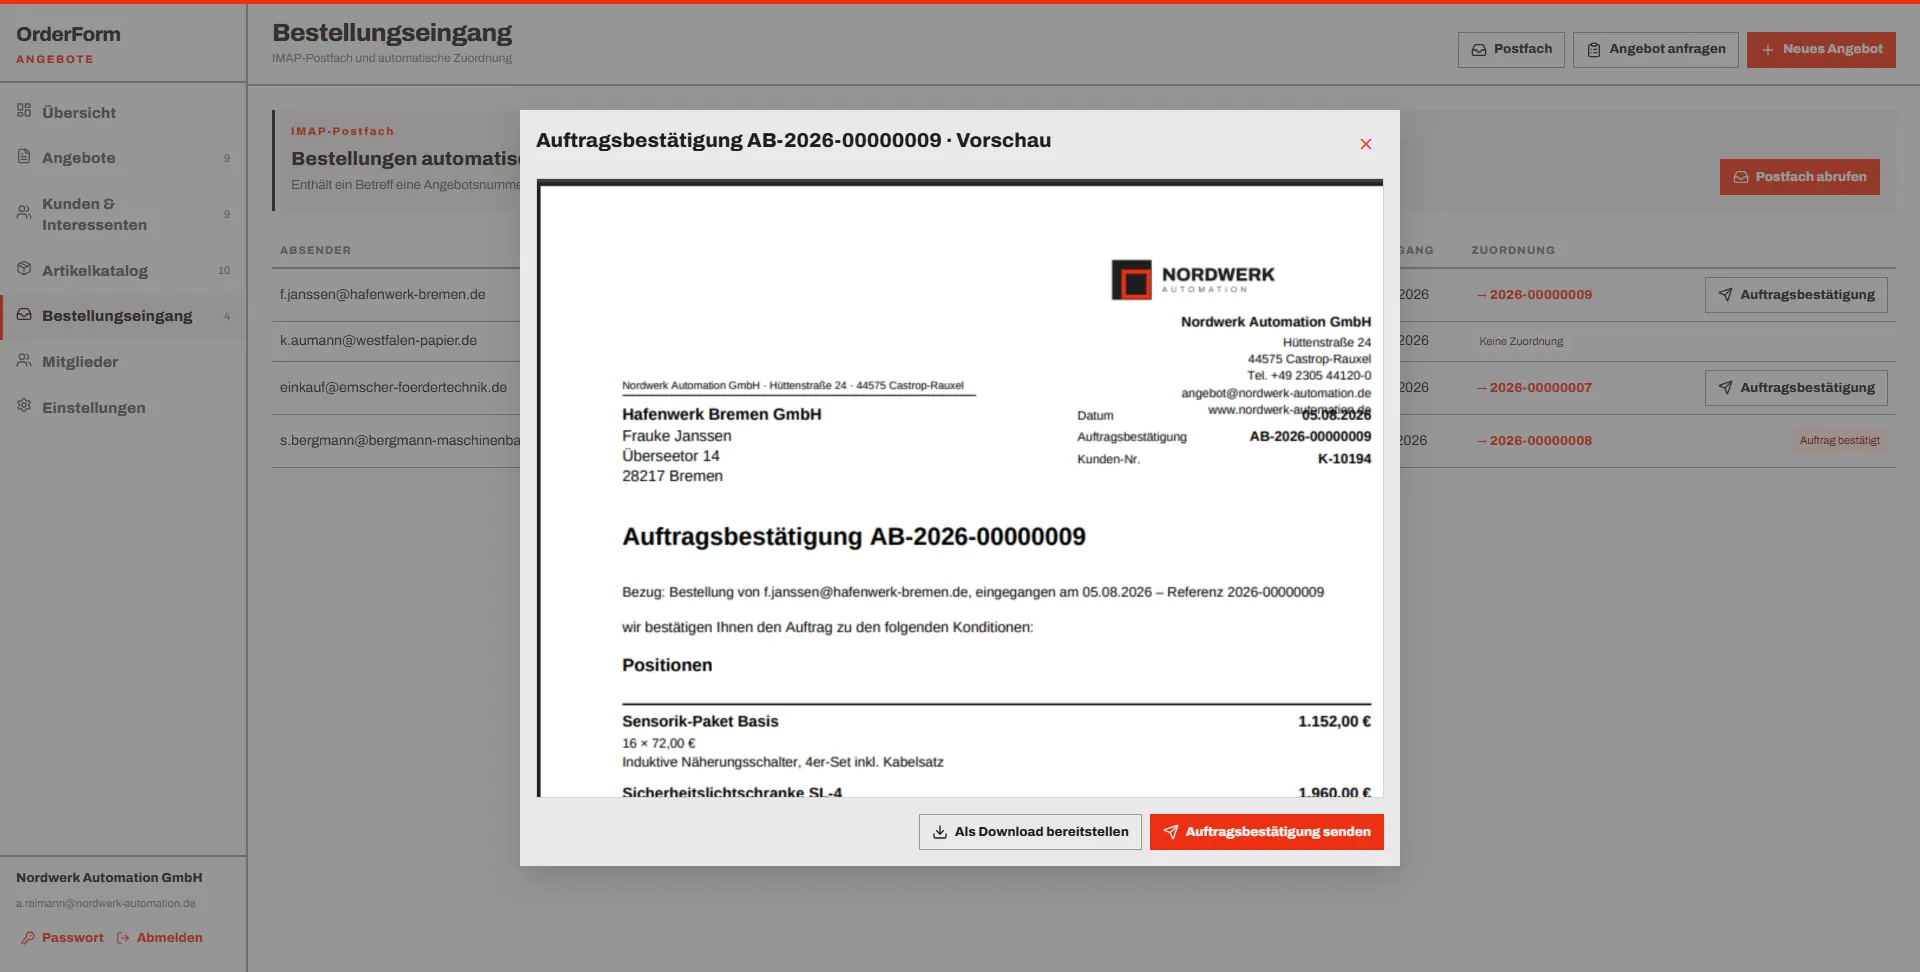Open Angebote in the sidebar
The image size is (1920, 972).
[x=123, y=158]
